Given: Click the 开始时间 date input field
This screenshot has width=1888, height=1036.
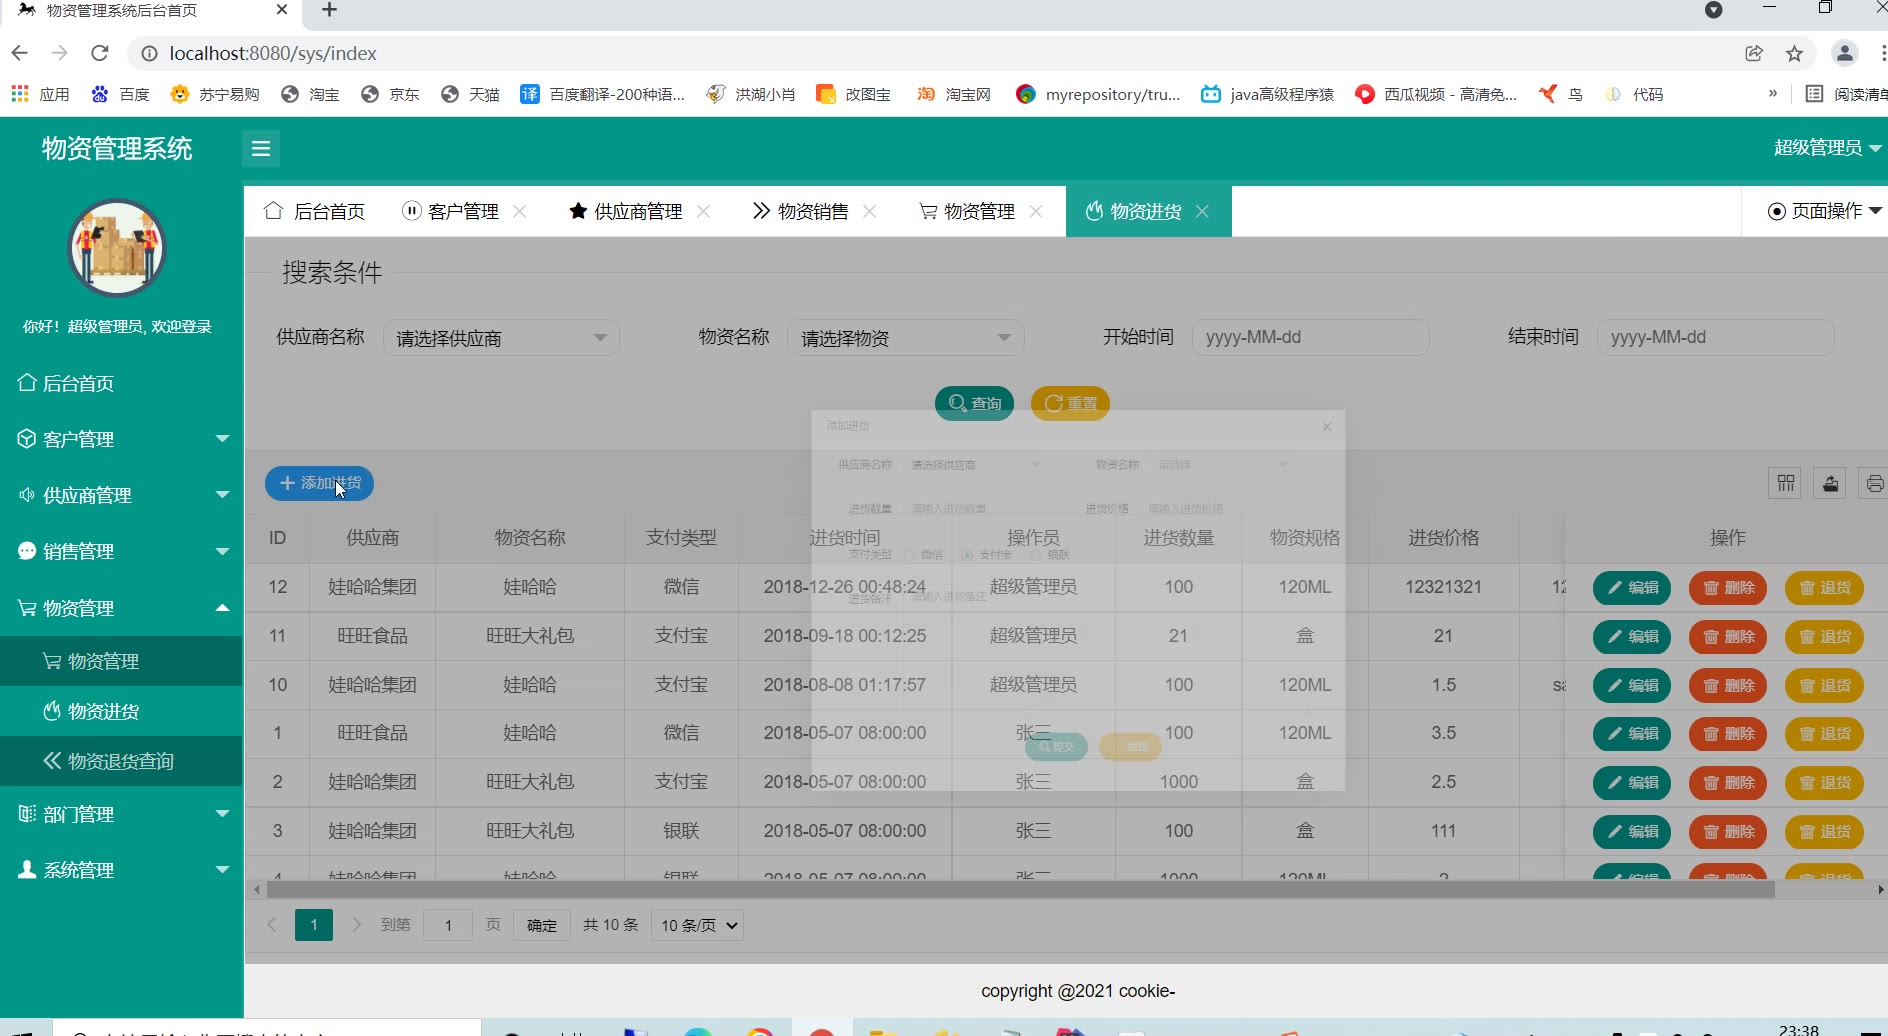Looking at the screenshot, I should [x=1310, y=338].
